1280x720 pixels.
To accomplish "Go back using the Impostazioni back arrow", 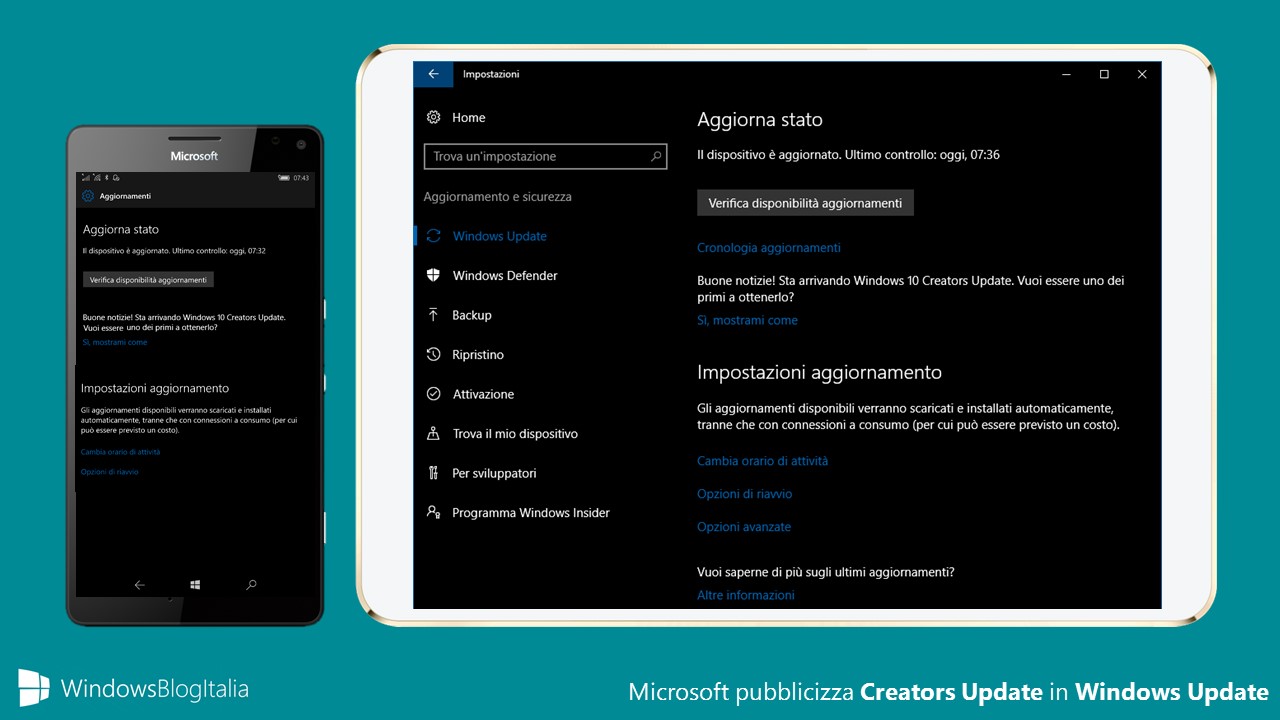I will click(x=433, y=74).
